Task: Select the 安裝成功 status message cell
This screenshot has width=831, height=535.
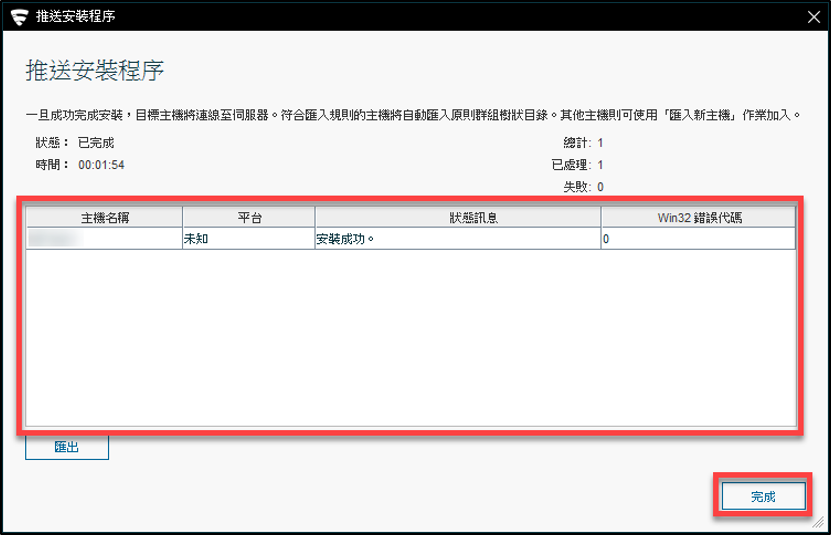Action: click(x=457, y=239)
